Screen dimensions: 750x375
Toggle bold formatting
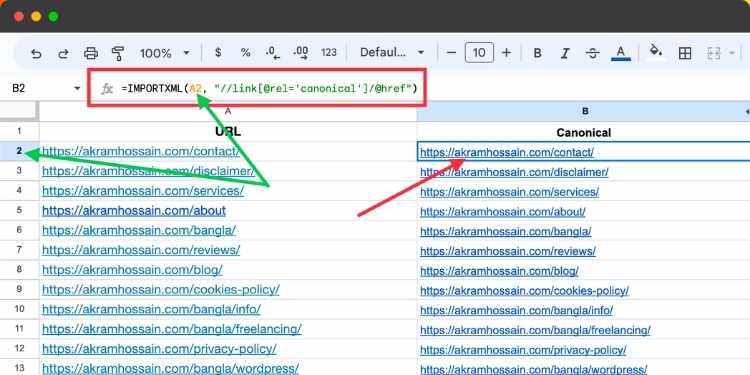[537, 53]
